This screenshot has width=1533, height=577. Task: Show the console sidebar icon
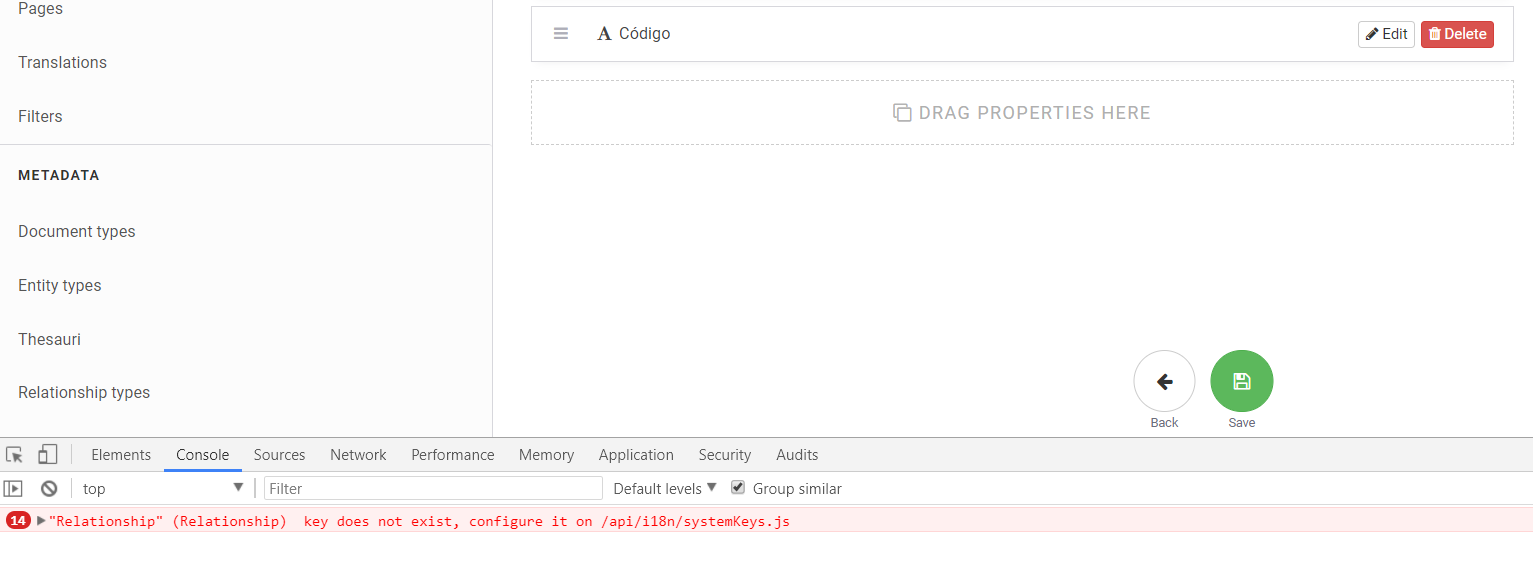(x=13, y=489)
